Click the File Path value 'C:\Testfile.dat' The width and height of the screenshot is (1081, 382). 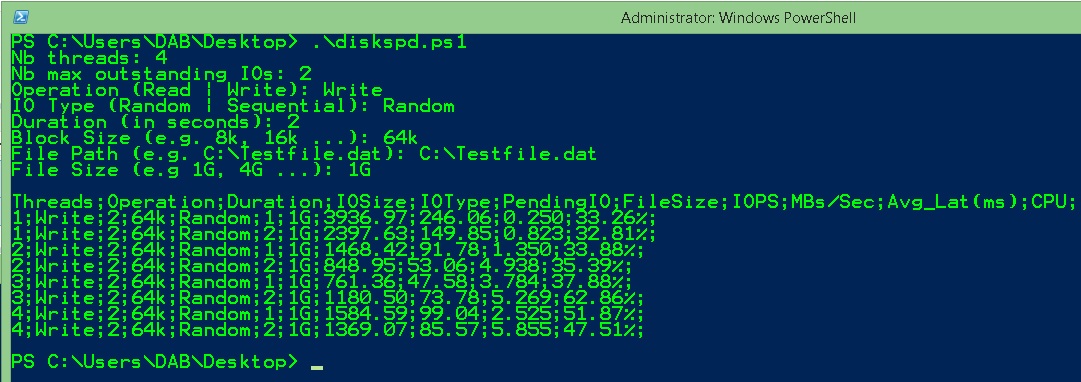click(x=508, y=154)
